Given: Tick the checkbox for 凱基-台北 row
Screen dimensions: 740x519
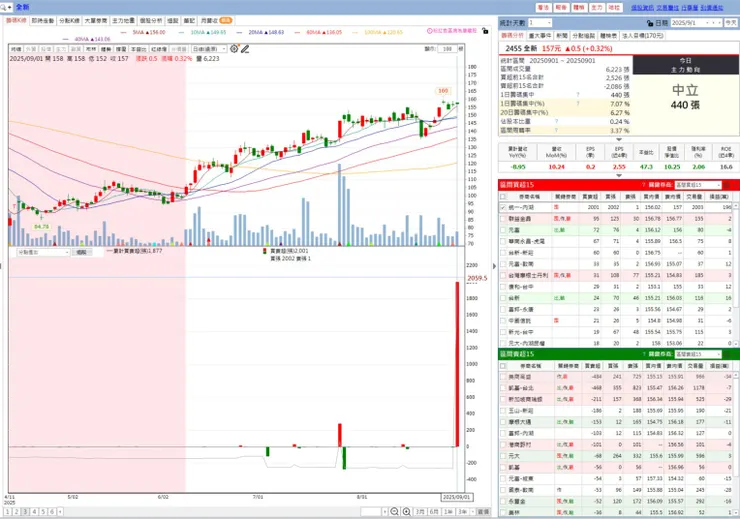Looking at the screenshot, I should click(x=503, y=388).
